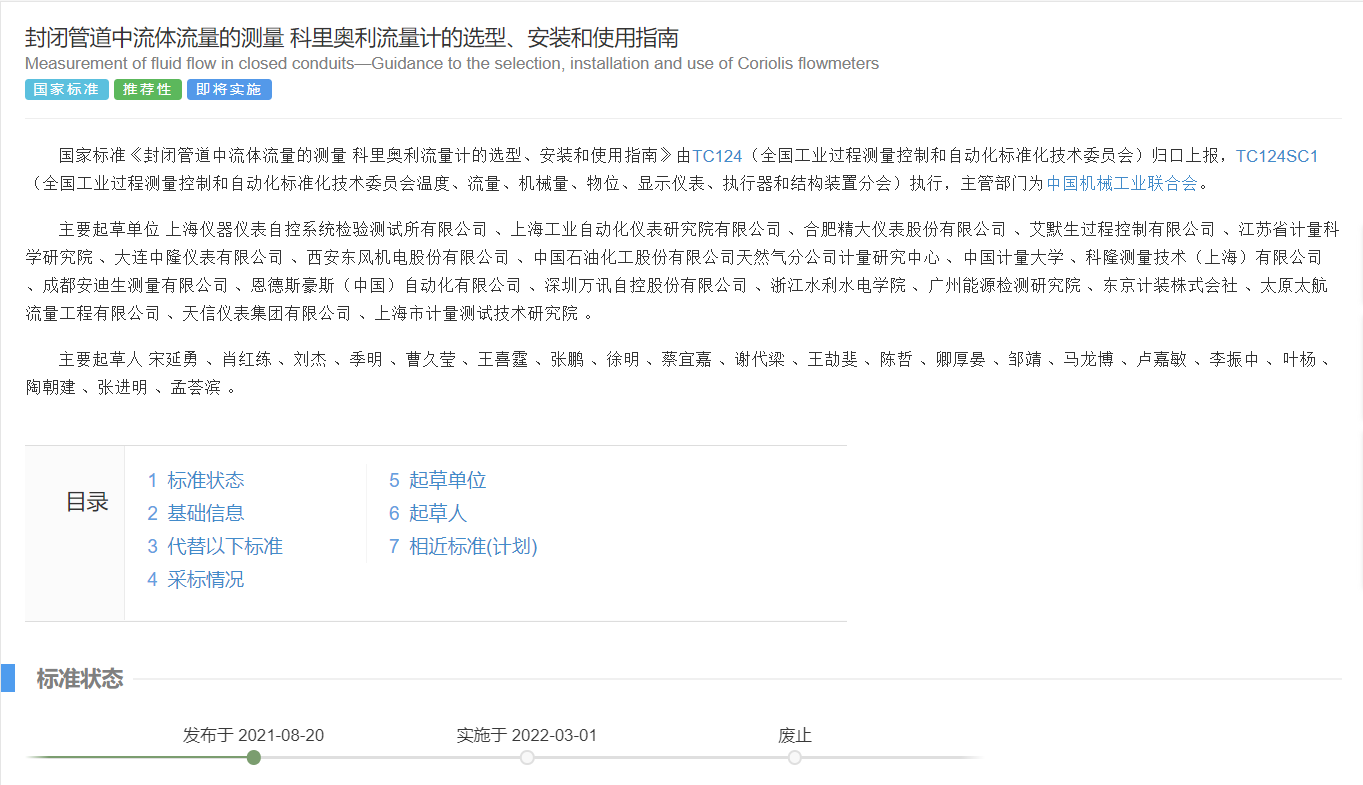Click the 目录 contents label

tap(87, 502)
